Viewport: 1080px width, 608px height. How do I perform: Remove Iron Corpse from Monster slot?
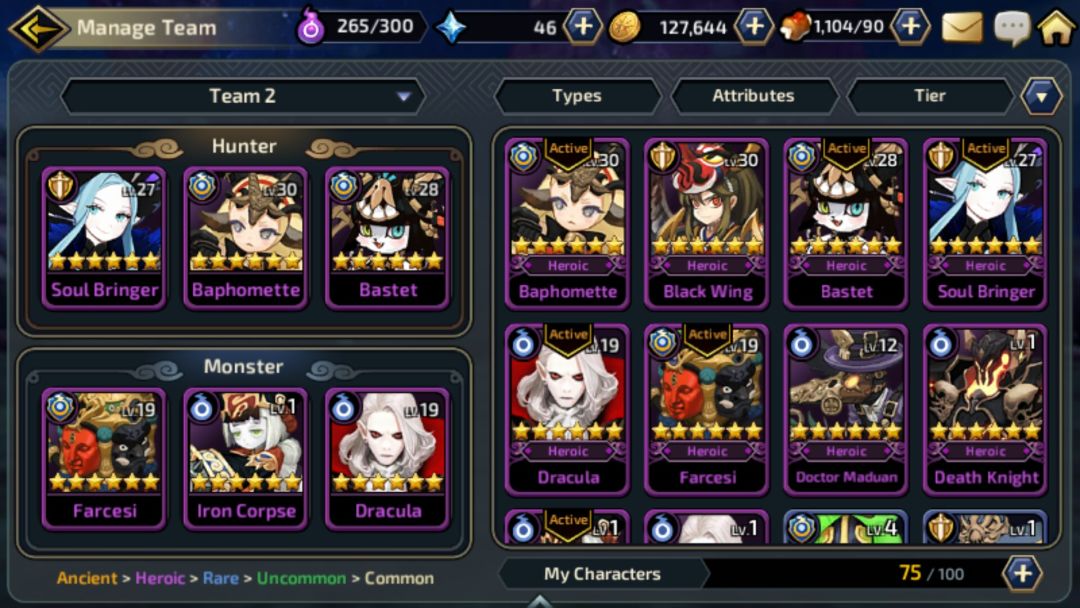[x=246, y=459]
